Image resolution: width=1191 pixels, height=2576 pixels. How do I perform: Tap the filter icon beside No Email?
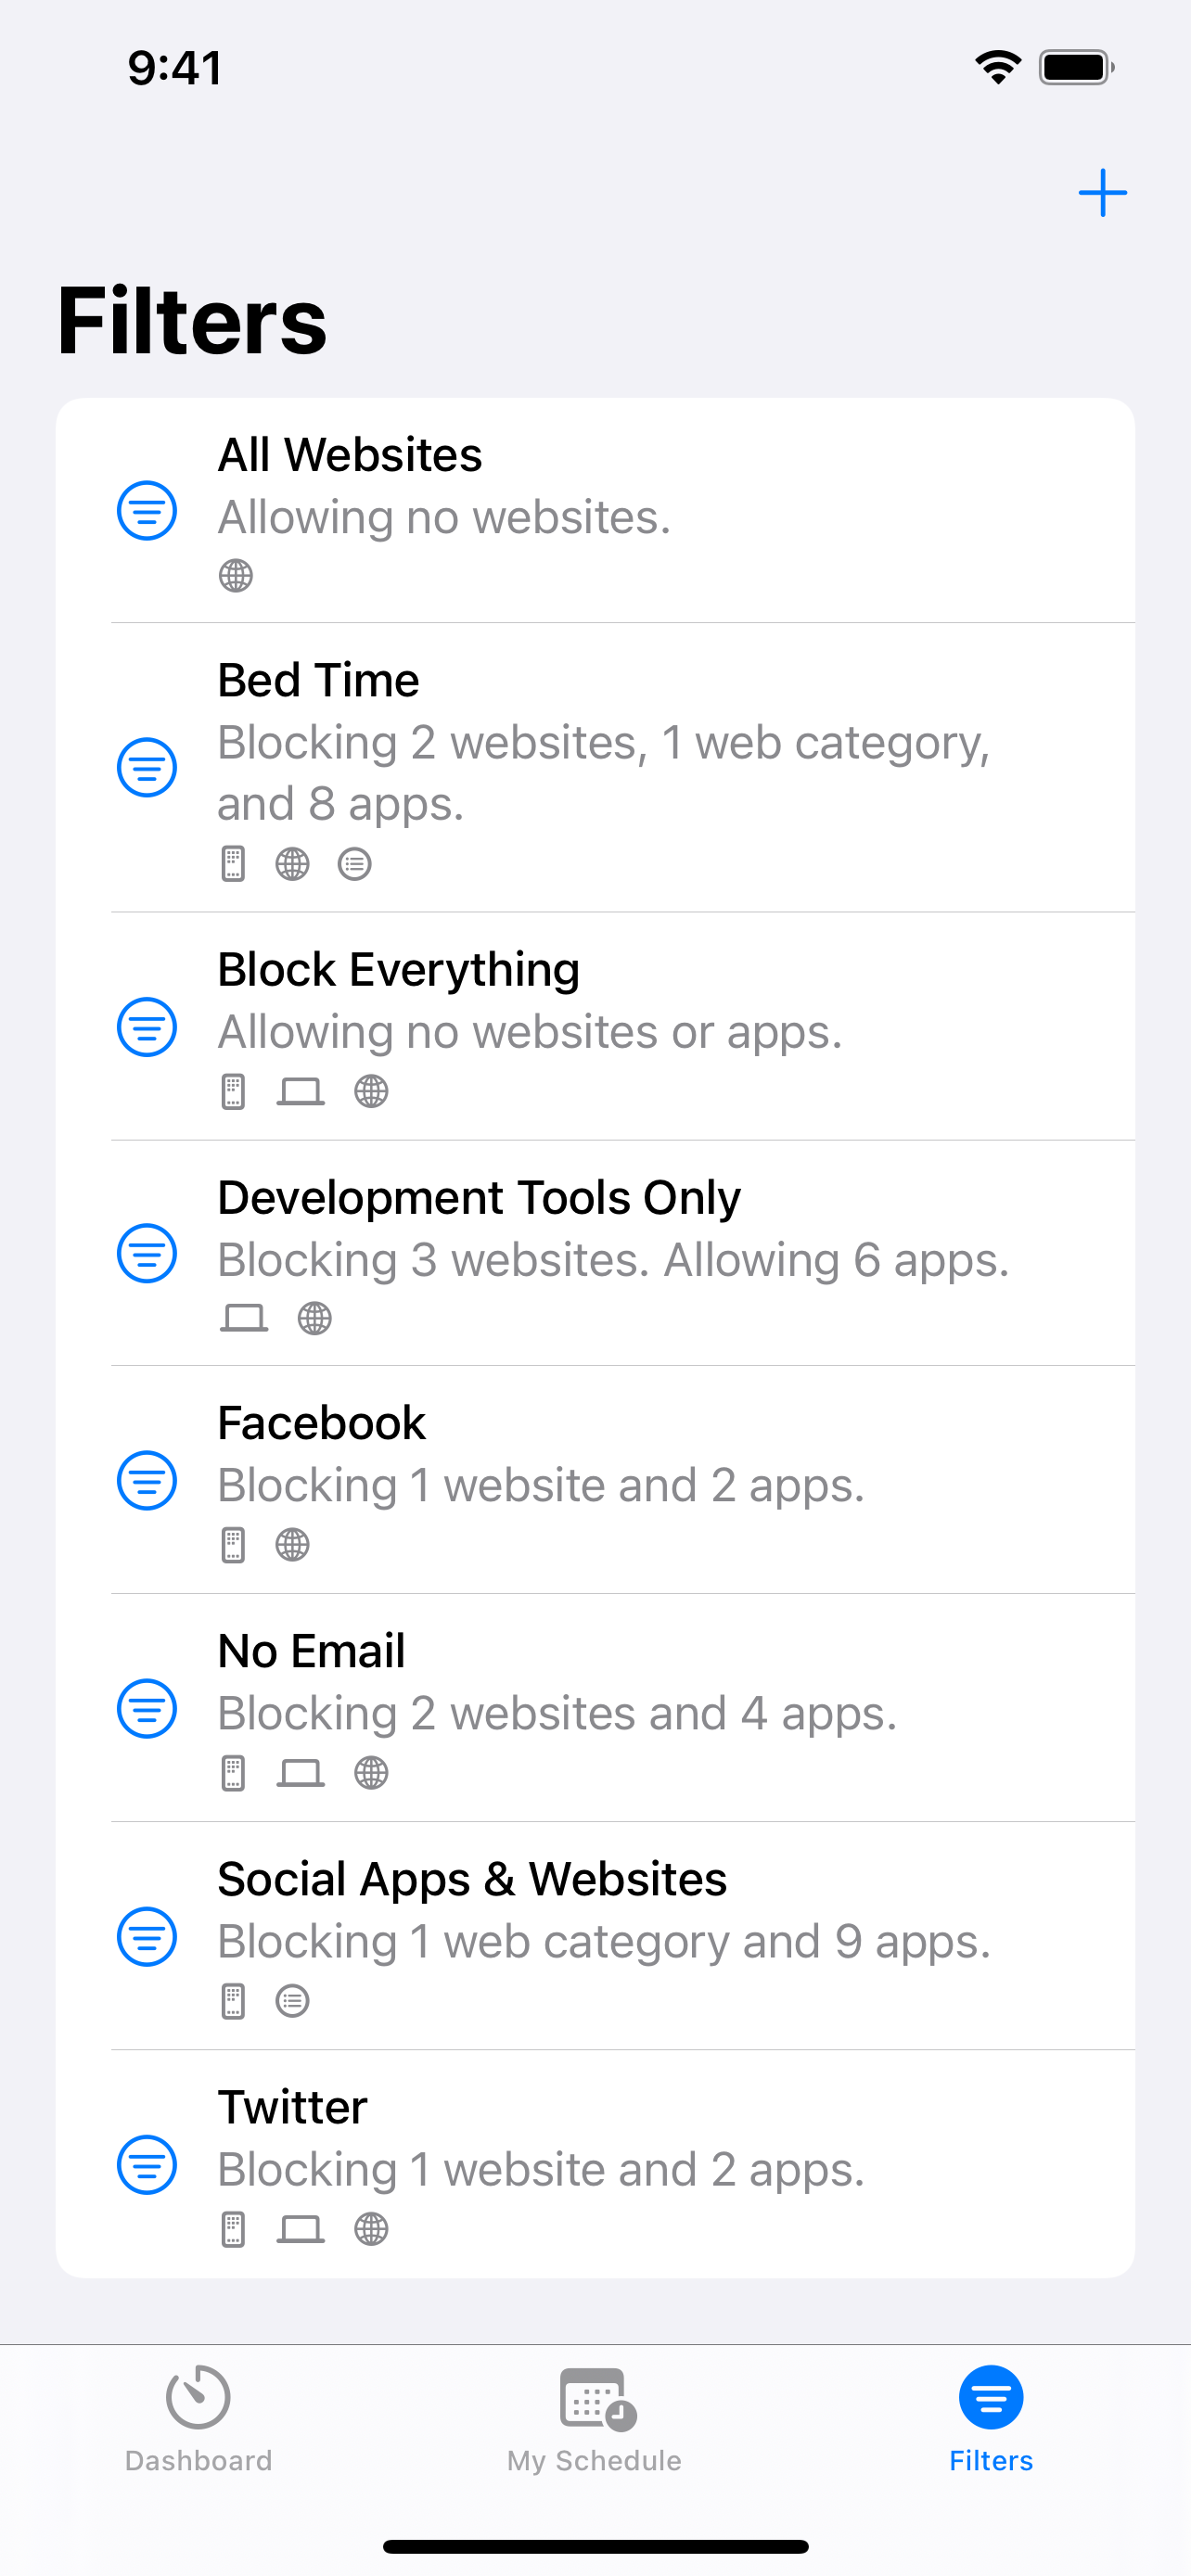147,1708
